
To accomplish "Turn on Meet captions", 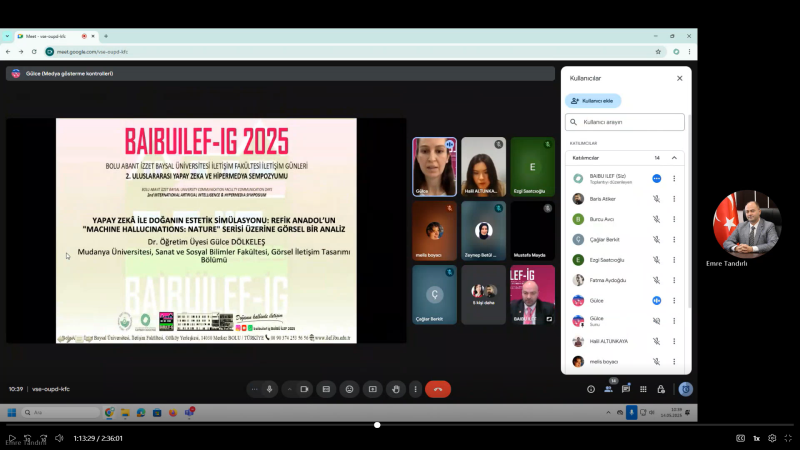I will coord(326,389).
